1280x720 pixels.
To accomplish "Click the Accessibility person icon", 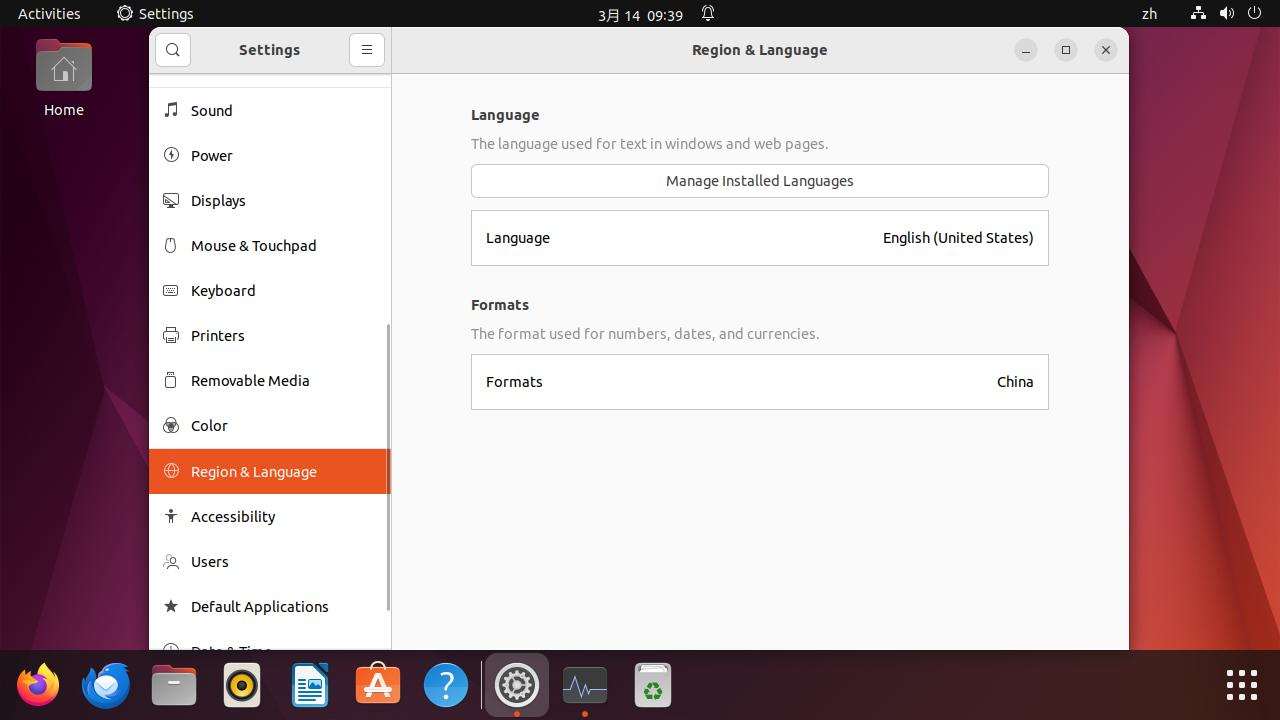I will pyautogui.click(x=171, y=516).
